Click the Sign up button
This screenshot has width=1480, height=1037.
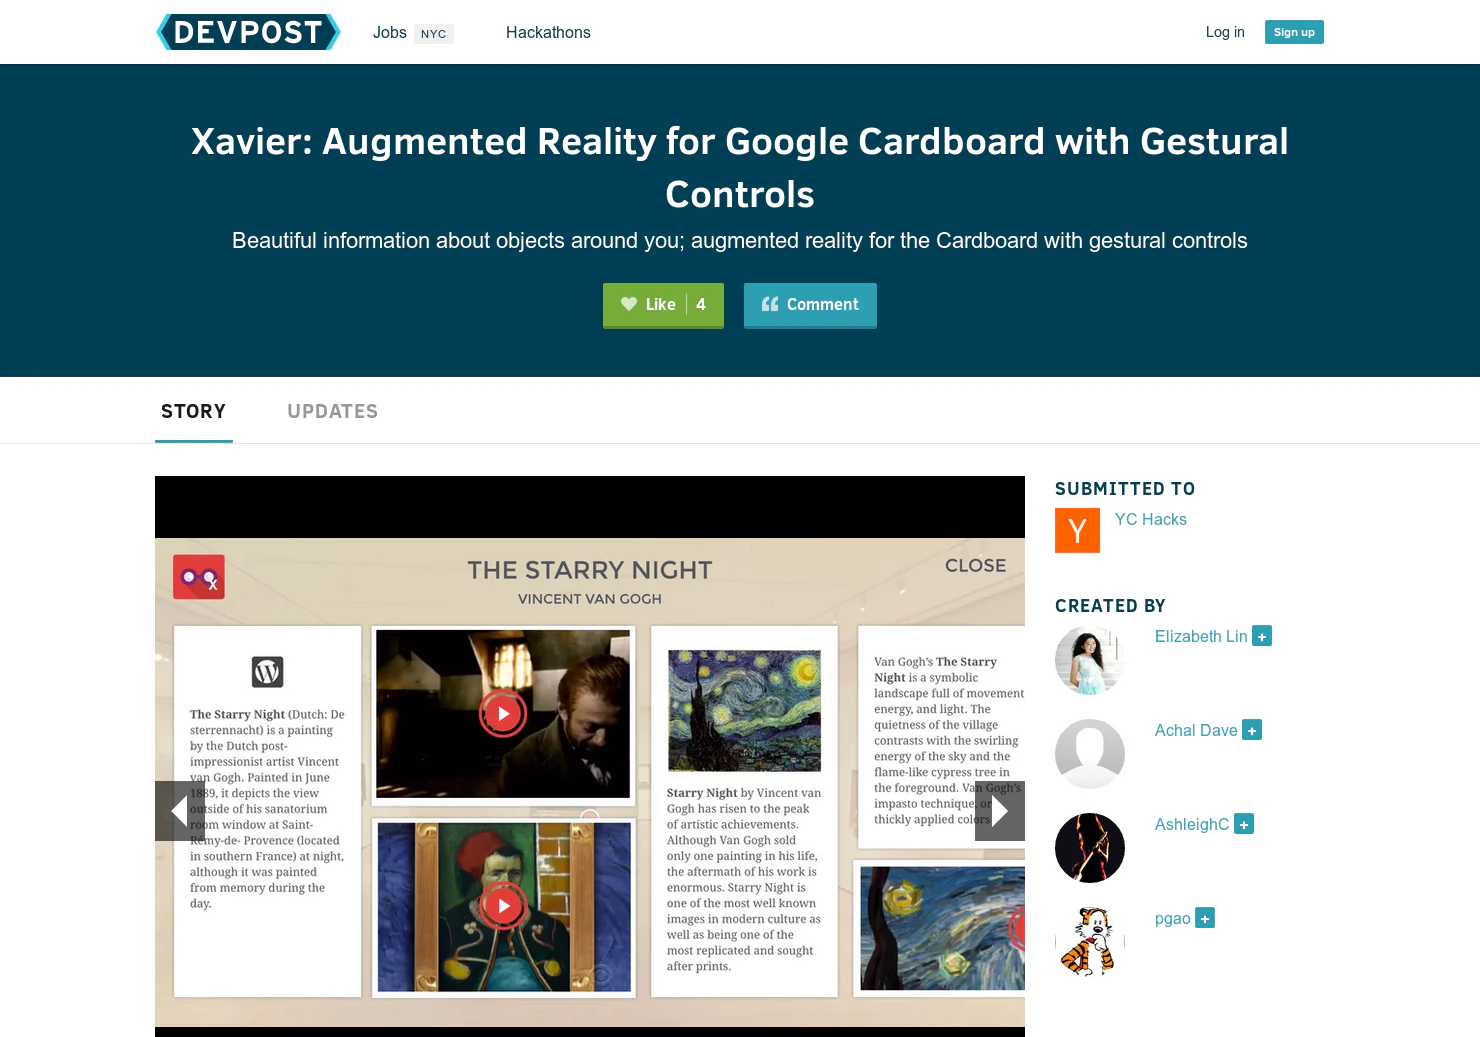coord(1294,32)
